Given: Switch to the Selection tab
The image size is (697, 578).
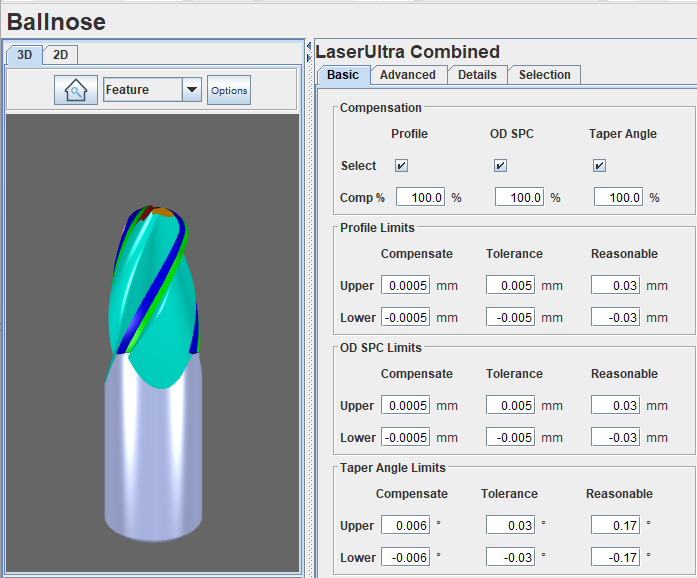Looking at the screenshot, I should (544, 75).
